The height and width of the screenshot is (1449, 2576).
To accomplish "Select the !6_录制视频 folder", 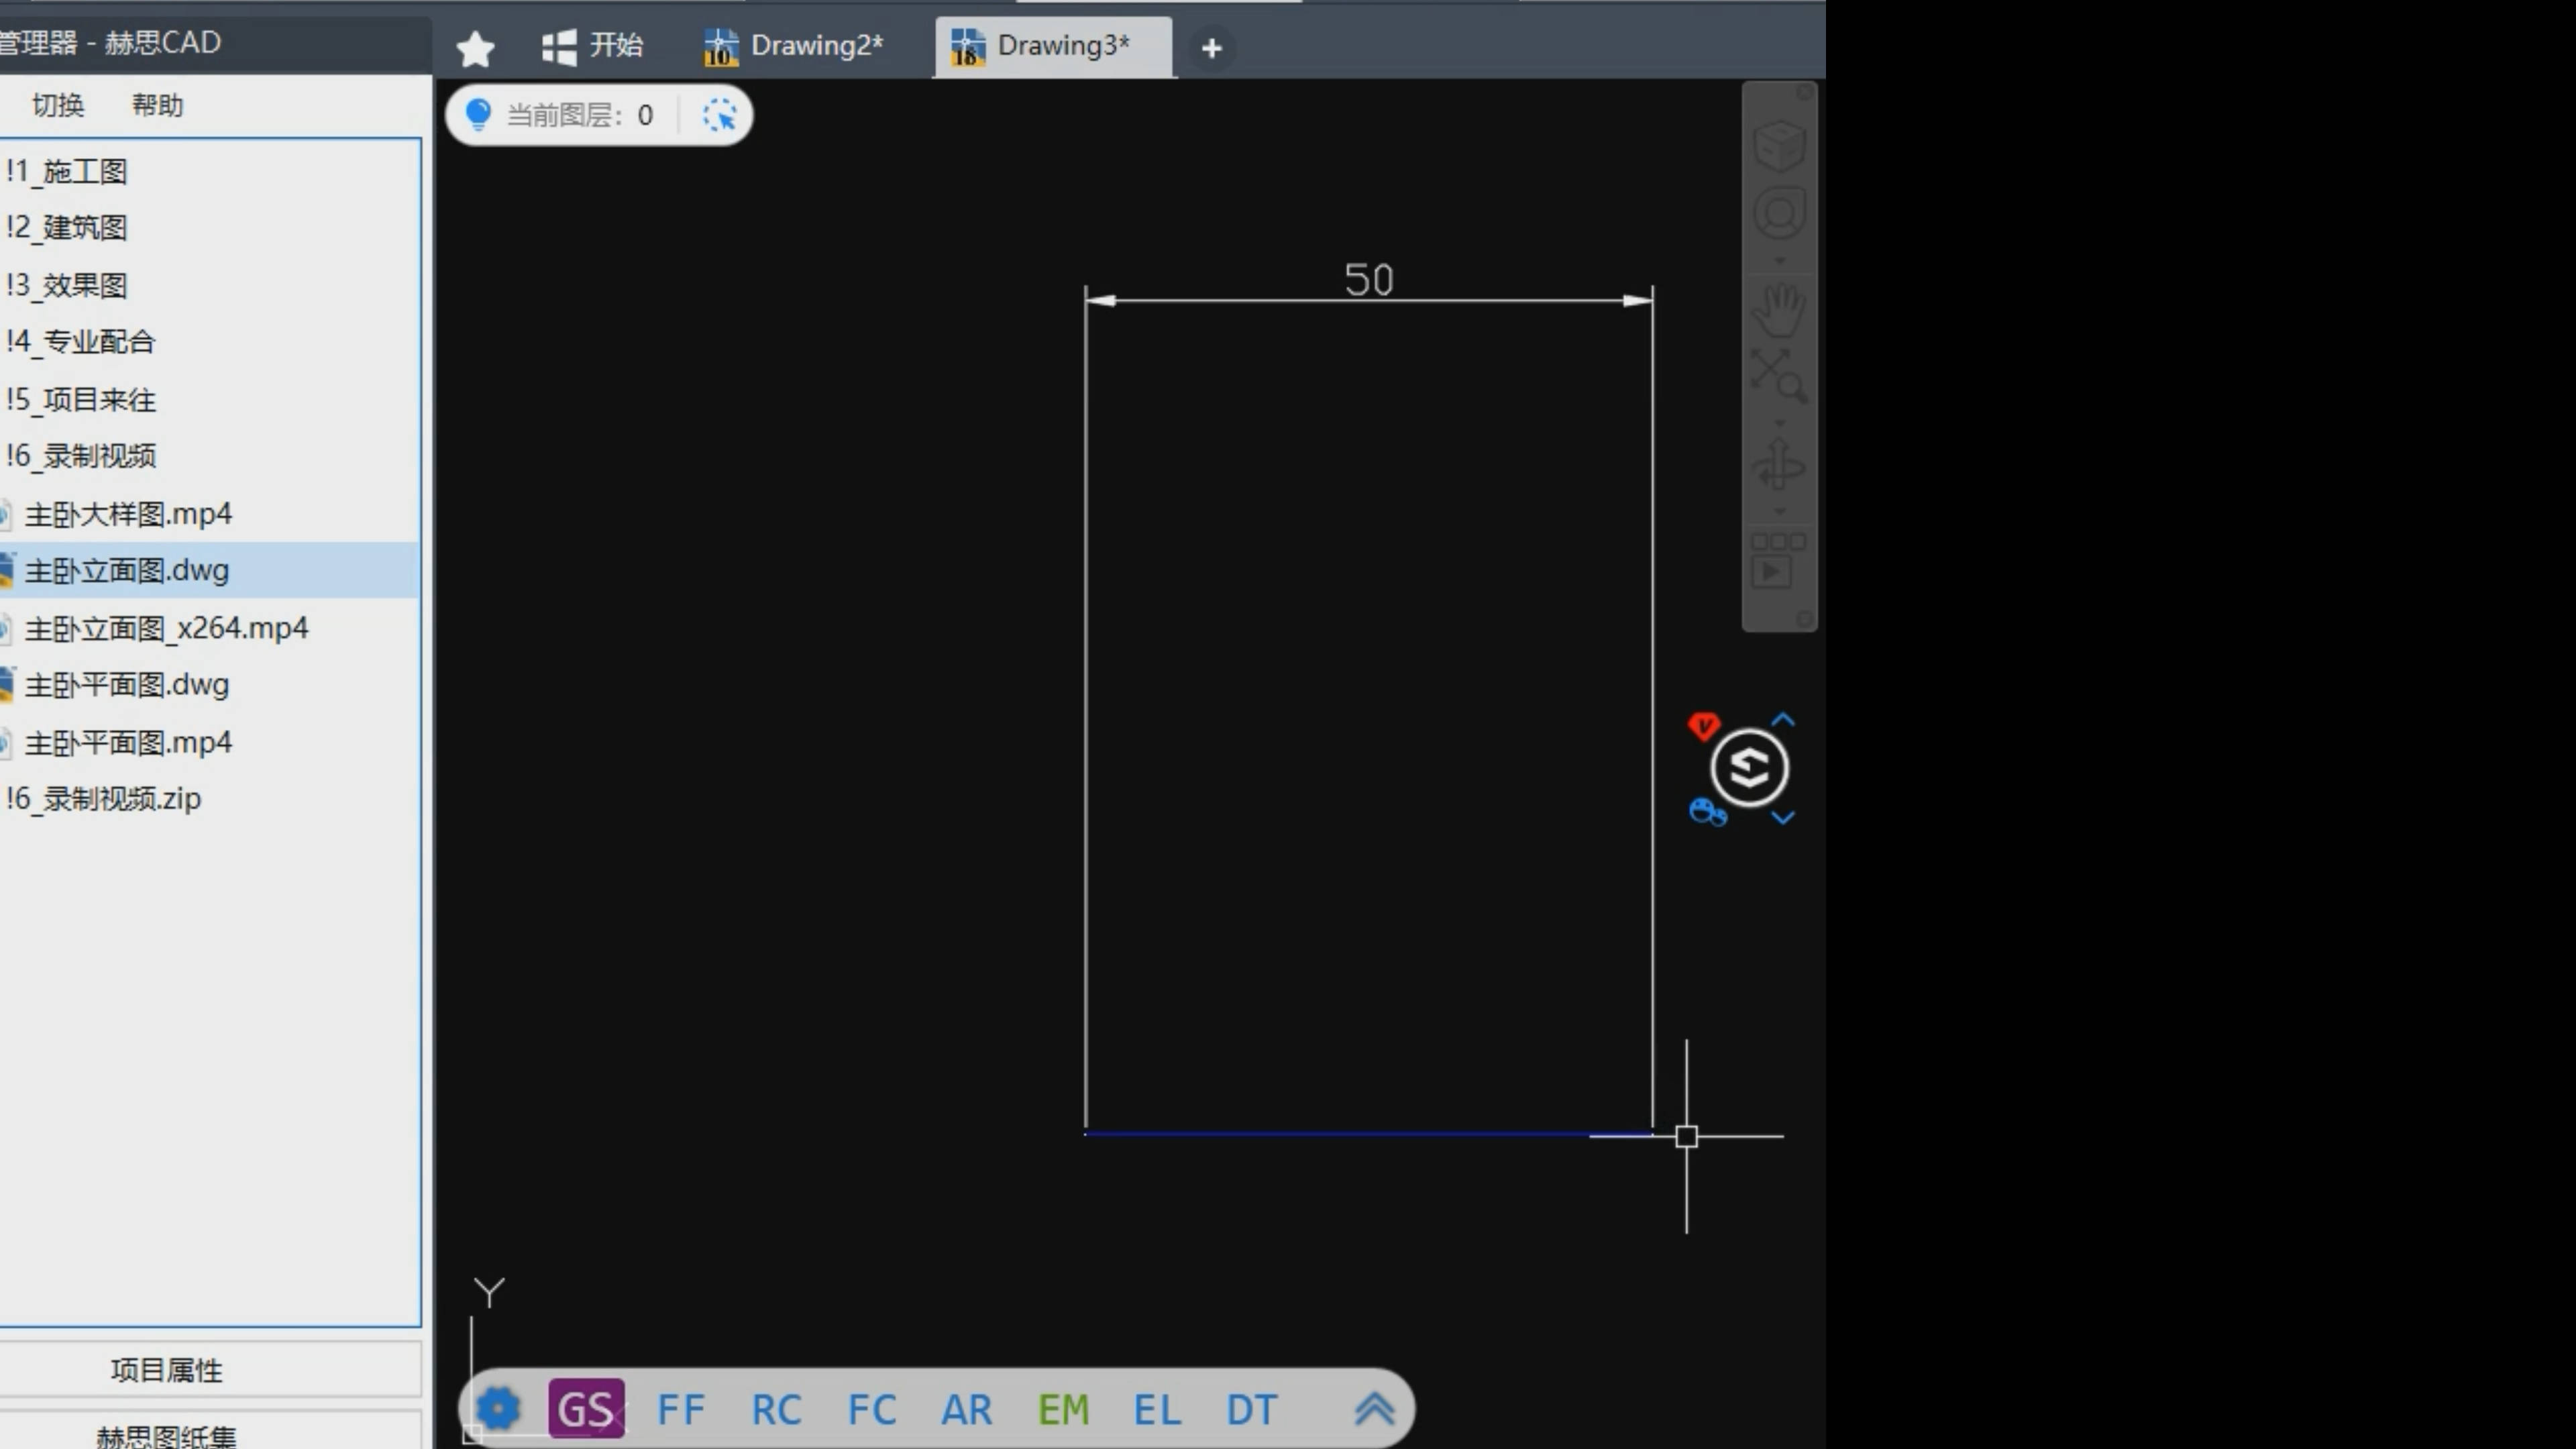I will pos(80,455).
